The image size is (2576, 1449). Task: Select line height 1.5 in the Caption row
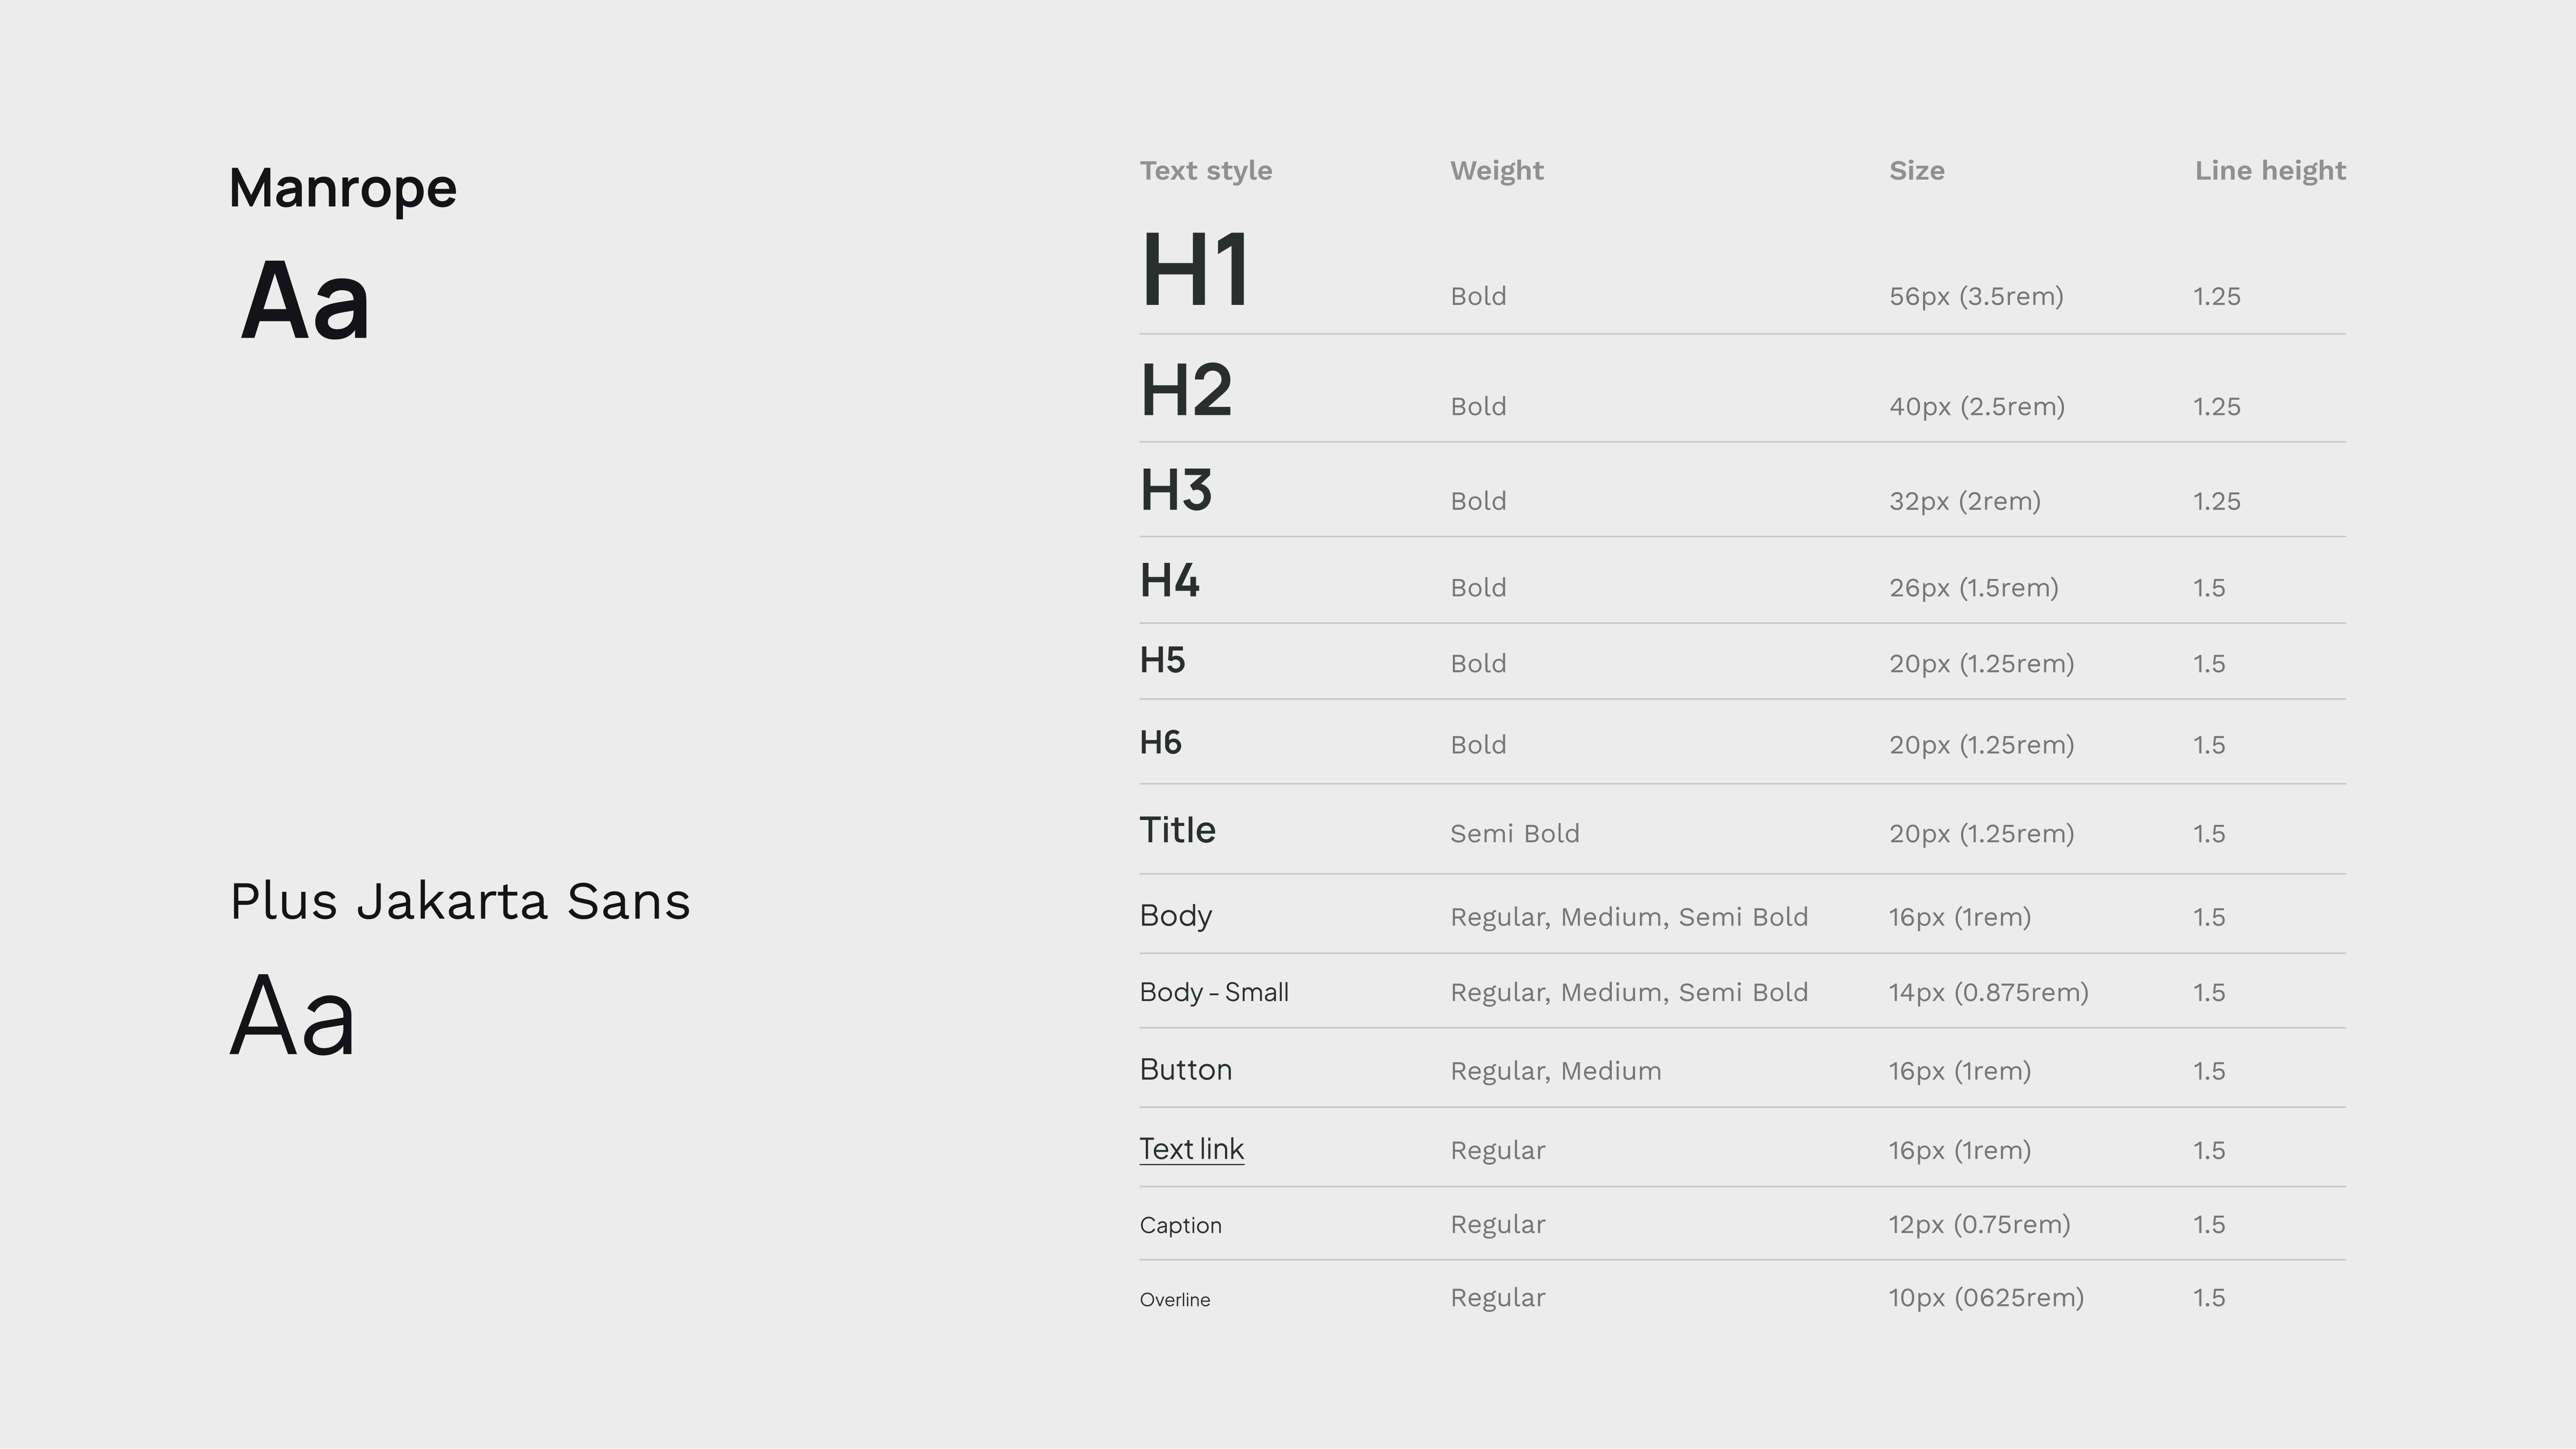2209,1225
